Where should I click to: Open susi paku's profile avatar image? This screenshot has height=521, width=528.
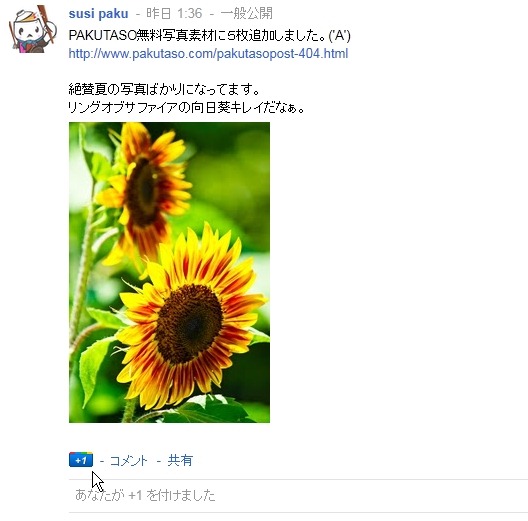click(33, 29)
